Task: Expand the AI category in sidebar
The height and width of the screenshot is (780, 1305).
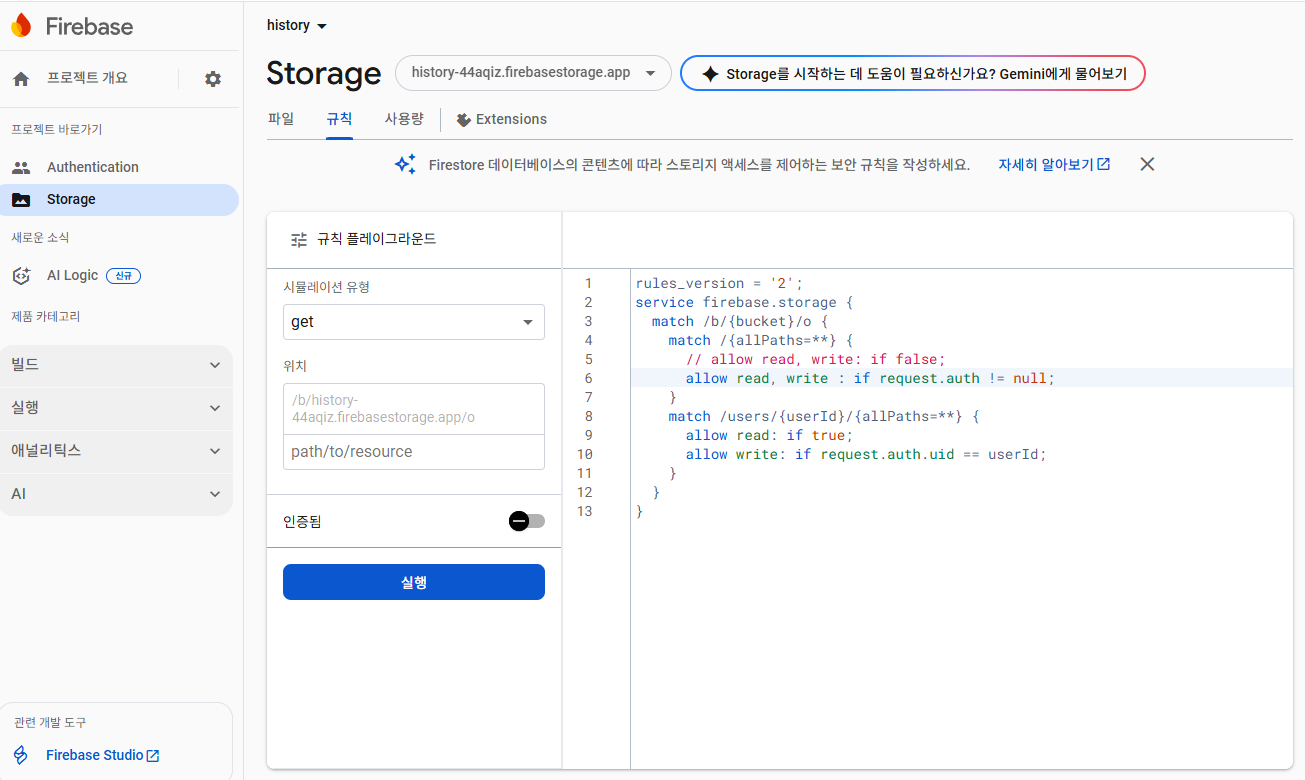Action: (x=116, y=494)
